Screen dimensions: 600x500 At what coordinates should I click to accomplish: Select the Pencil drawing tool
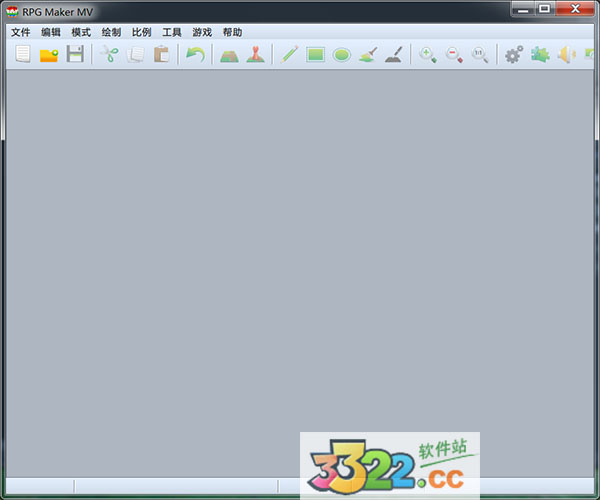(x=289, y=54)
